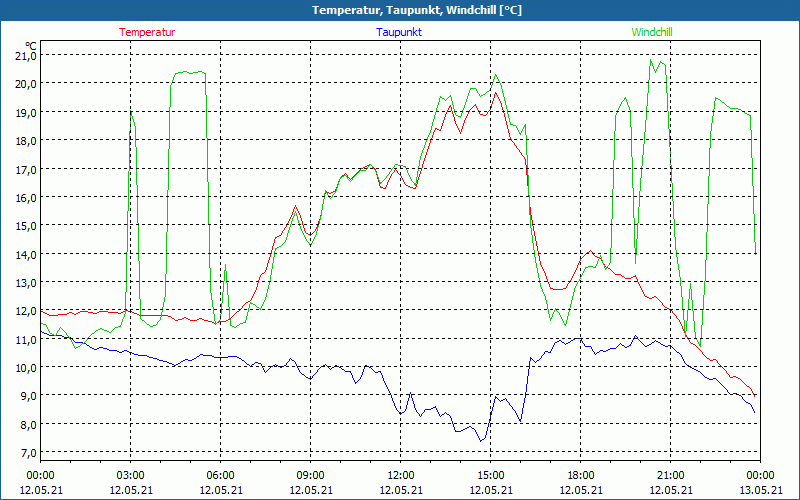800x500 pixels.
Task: Click the 12.05.21 date under 15:00
Action: click(491, 490)
